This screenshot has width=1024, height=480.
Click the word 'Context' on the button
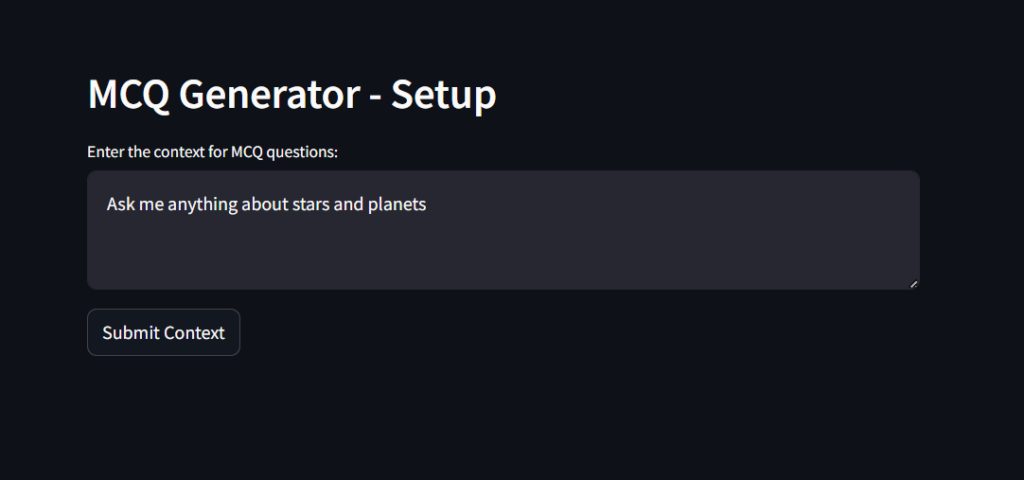point(195,332)
